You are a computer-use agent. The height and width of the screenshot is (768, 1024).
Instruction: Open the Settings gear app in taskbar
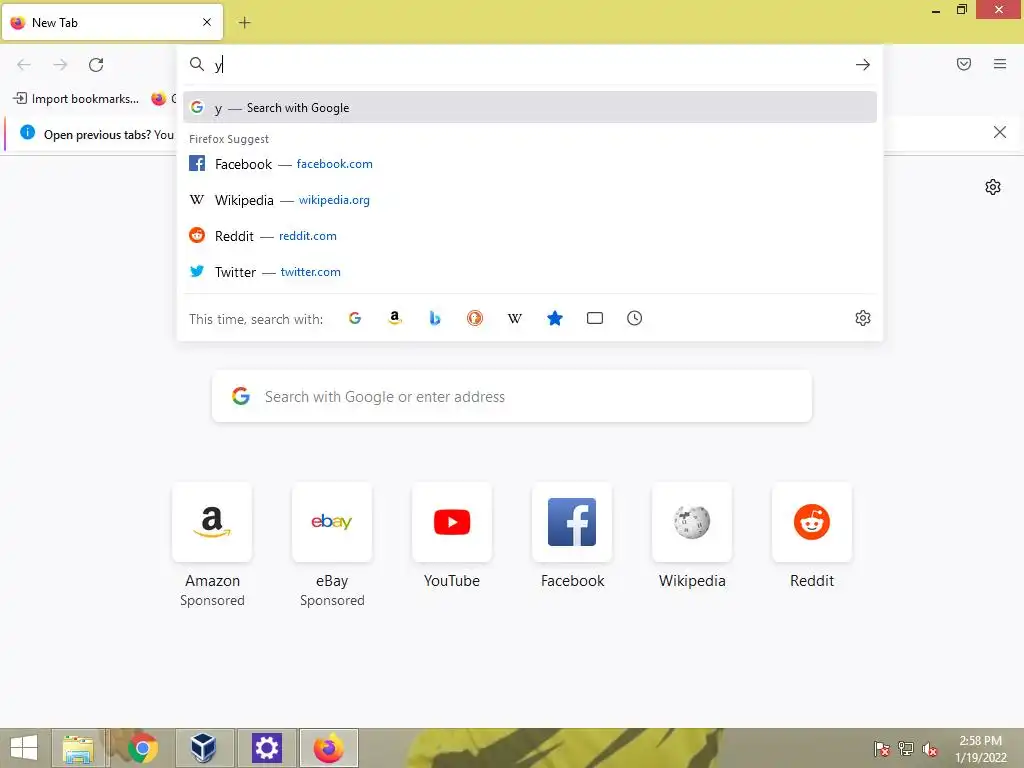pyautogui.click(x=266, y=748)
